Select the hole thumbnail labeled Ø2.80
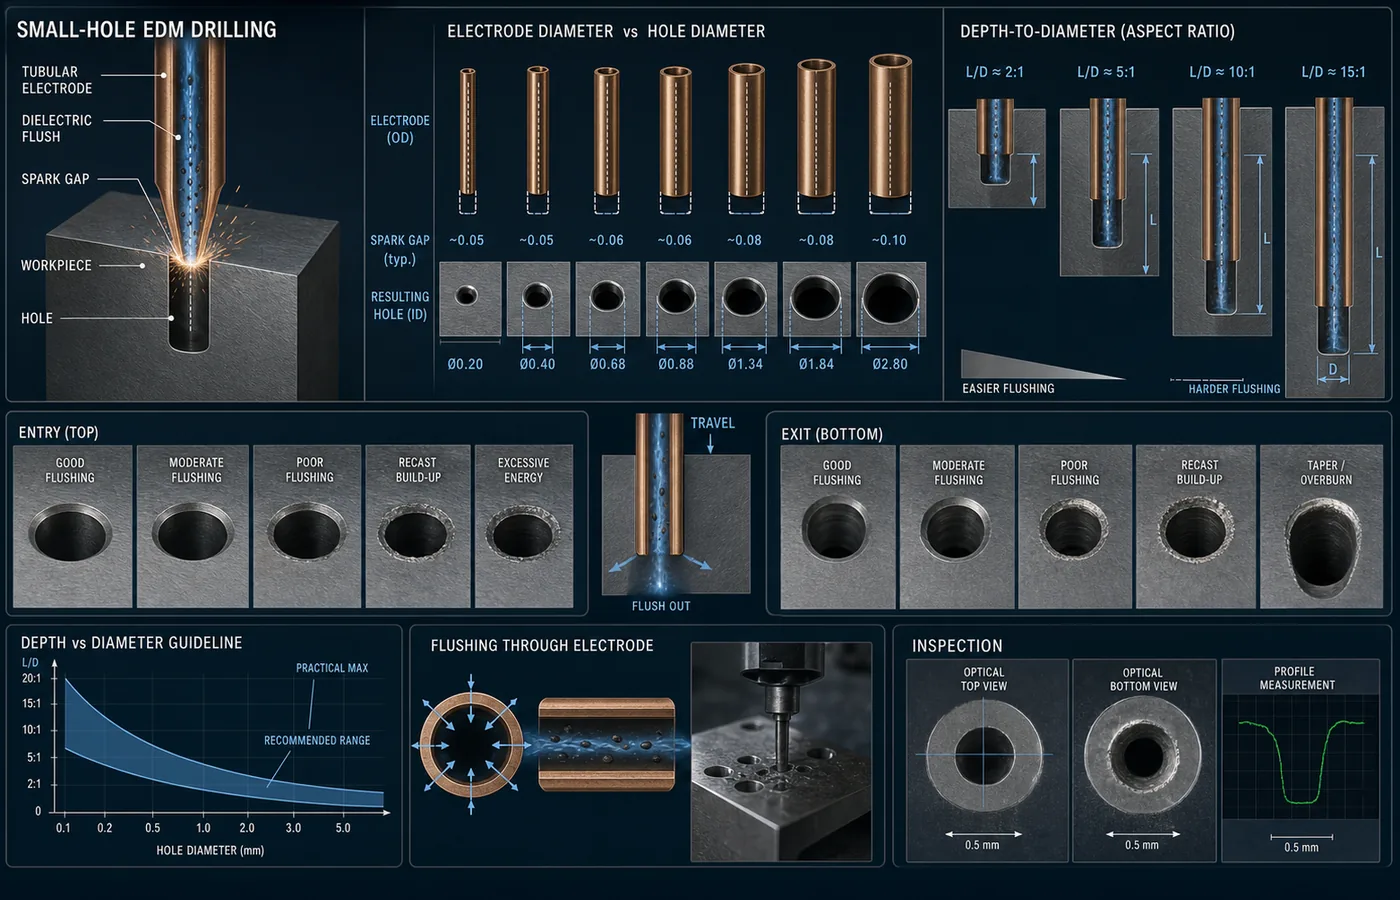The image size is (1400, 900). click(x=890, y=299)
